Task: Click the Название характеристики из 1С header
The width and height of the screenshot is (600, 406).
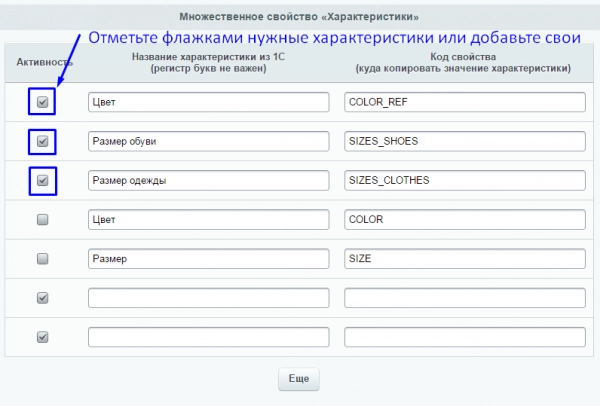Action: click(209, 62)
